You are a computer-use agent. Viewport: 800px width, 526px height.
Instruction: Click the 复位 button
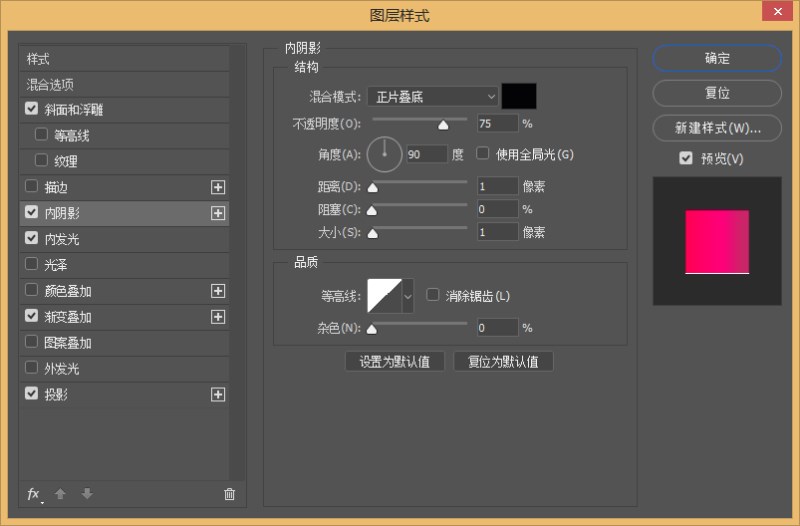pyautogui.click(x=717, y=93)
